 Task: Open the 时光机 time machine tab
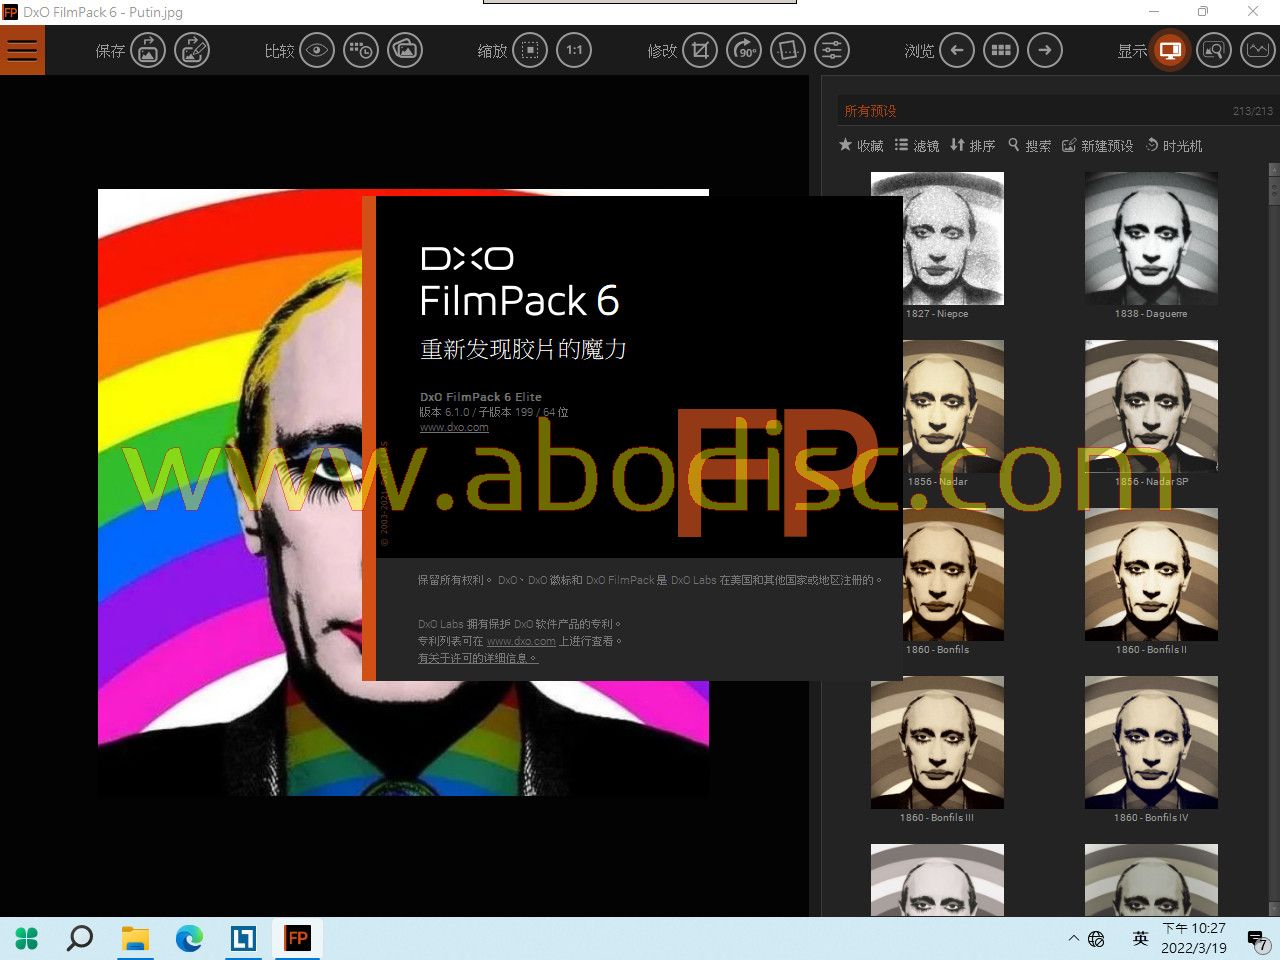tap(1174, 146)
